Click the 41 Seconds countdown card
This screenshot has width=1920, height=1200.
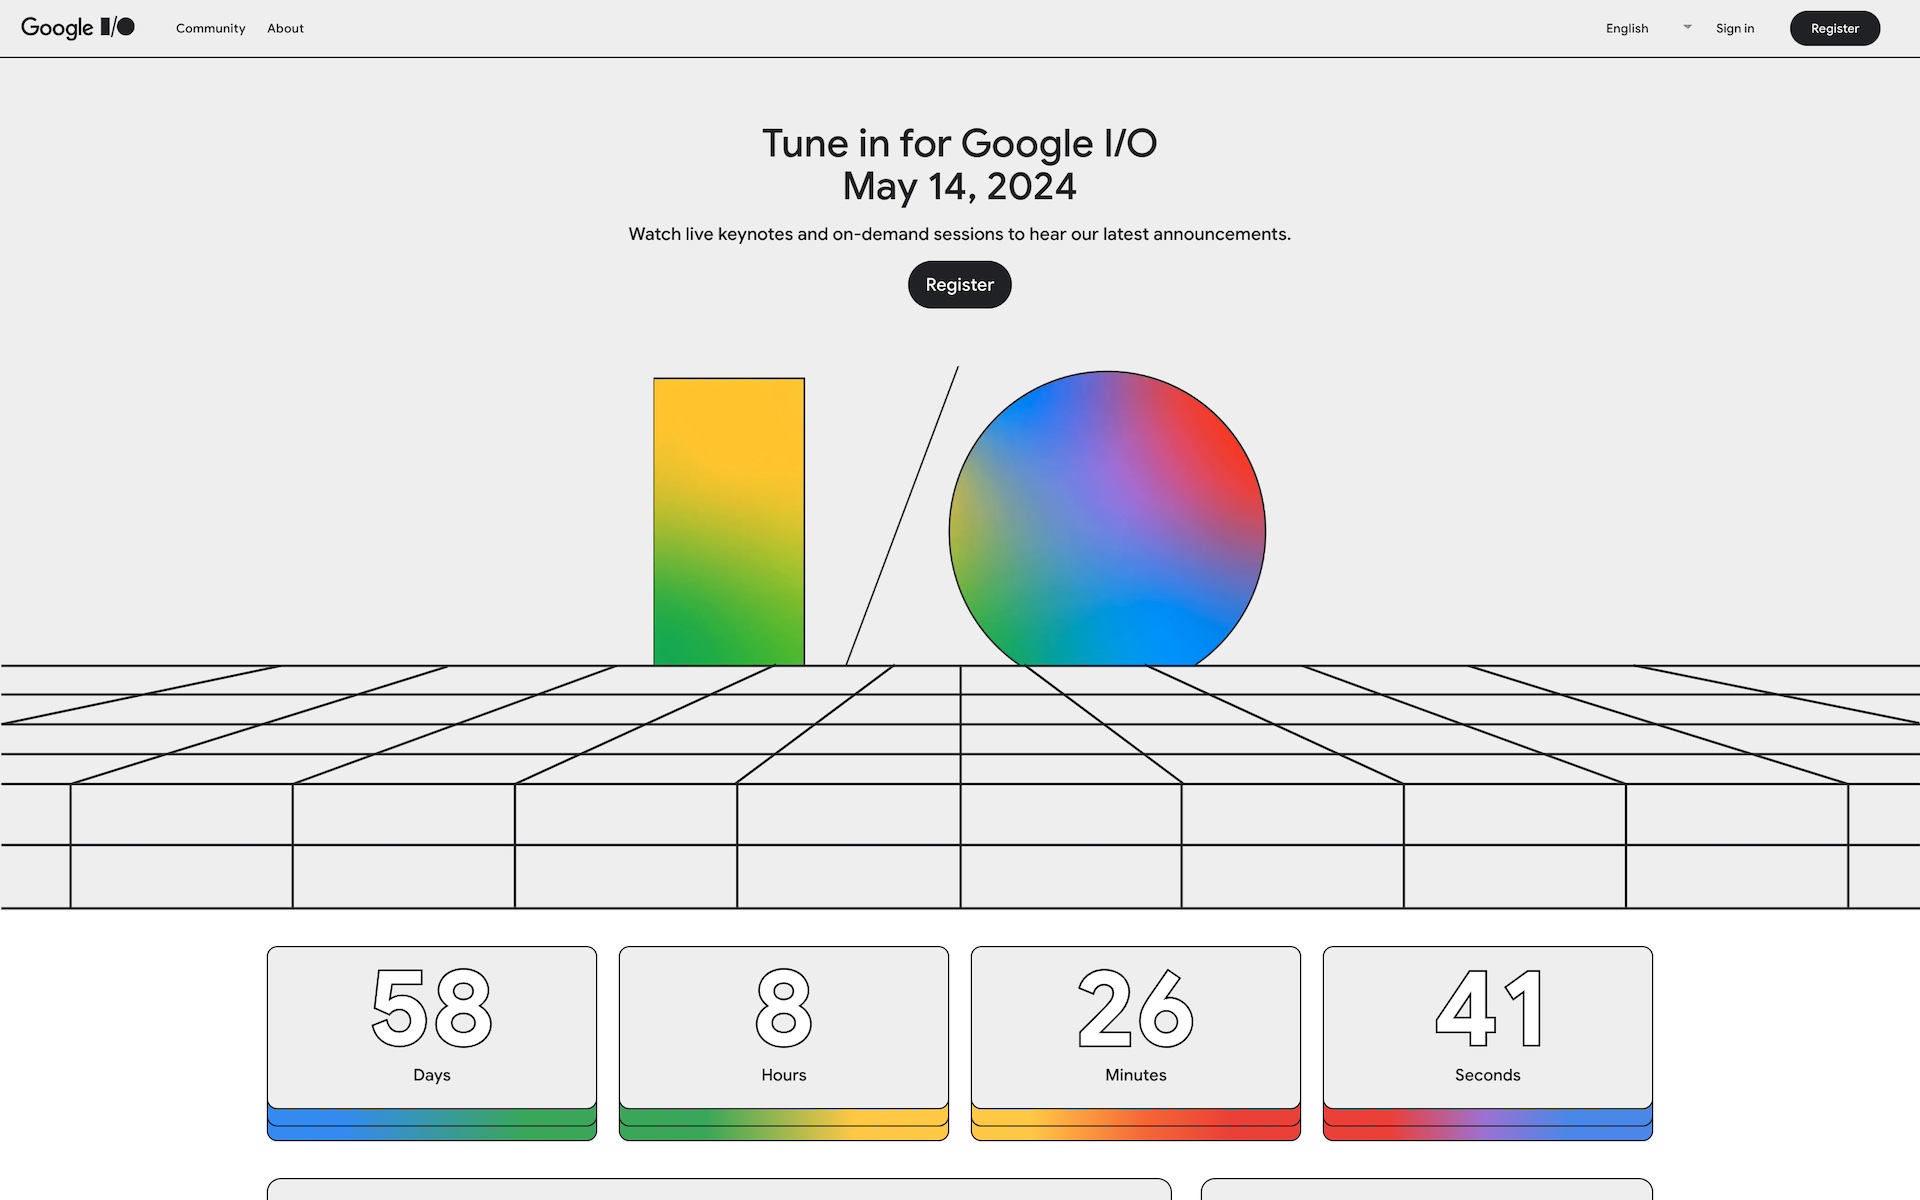(x=1488, y=1027)
